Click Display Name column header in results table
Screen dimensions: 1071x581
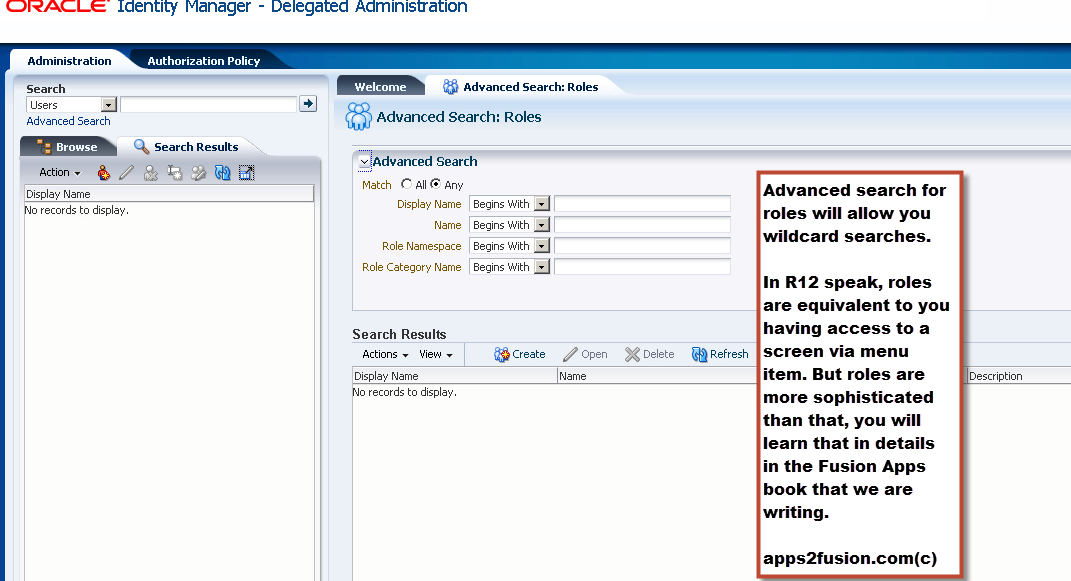[455, 376]
